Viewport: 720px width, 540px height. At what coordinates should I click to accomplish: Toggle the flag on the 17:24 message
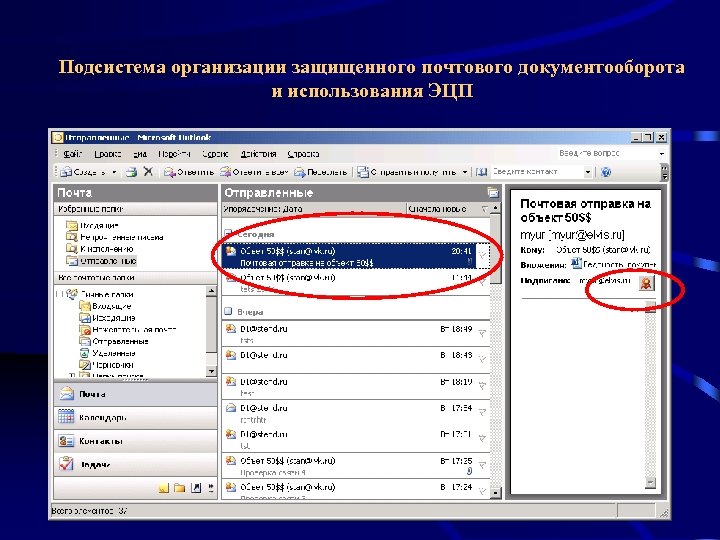coord(482,491)
